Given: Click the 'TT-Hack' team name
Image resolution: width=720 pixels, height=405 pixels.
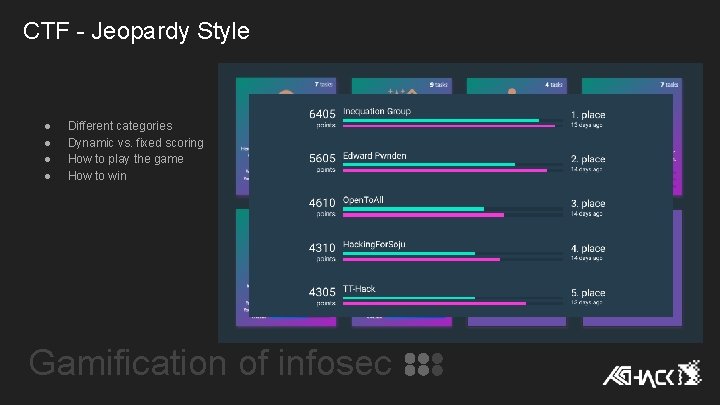Looking at the screenshot, I should (359, 289).
